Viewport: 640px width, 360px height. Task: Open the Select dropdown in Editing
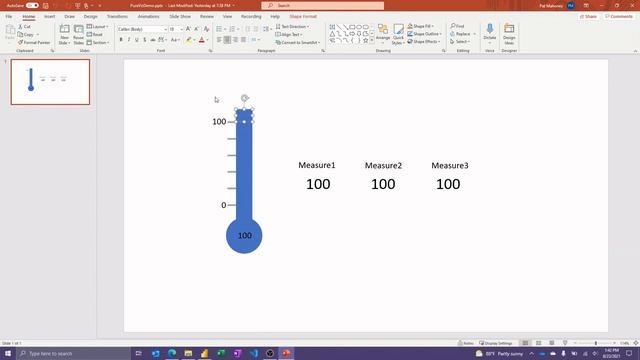(460, 42)
